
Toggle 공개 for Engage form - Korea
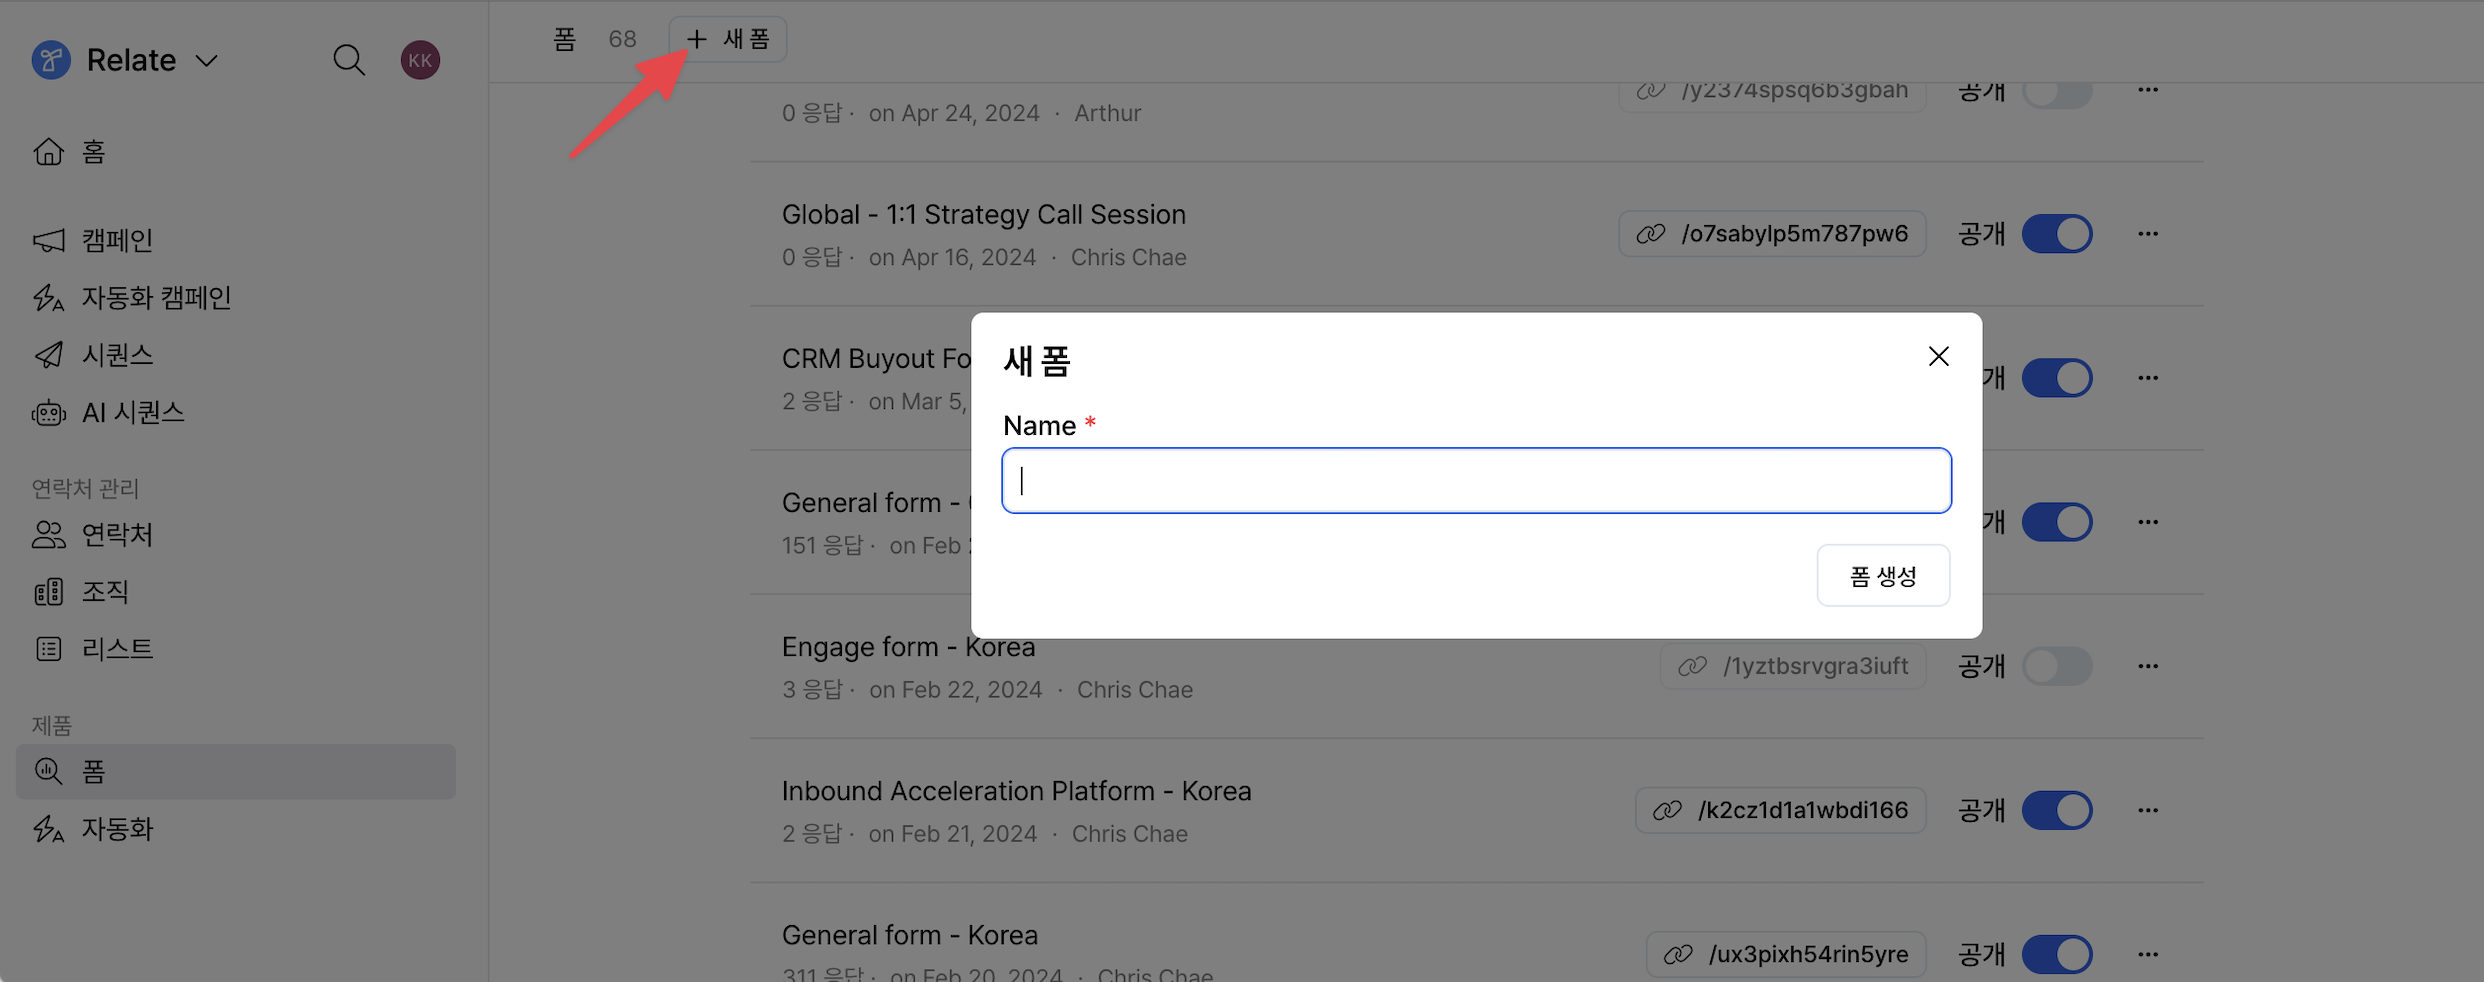(x=2057, y=666)
